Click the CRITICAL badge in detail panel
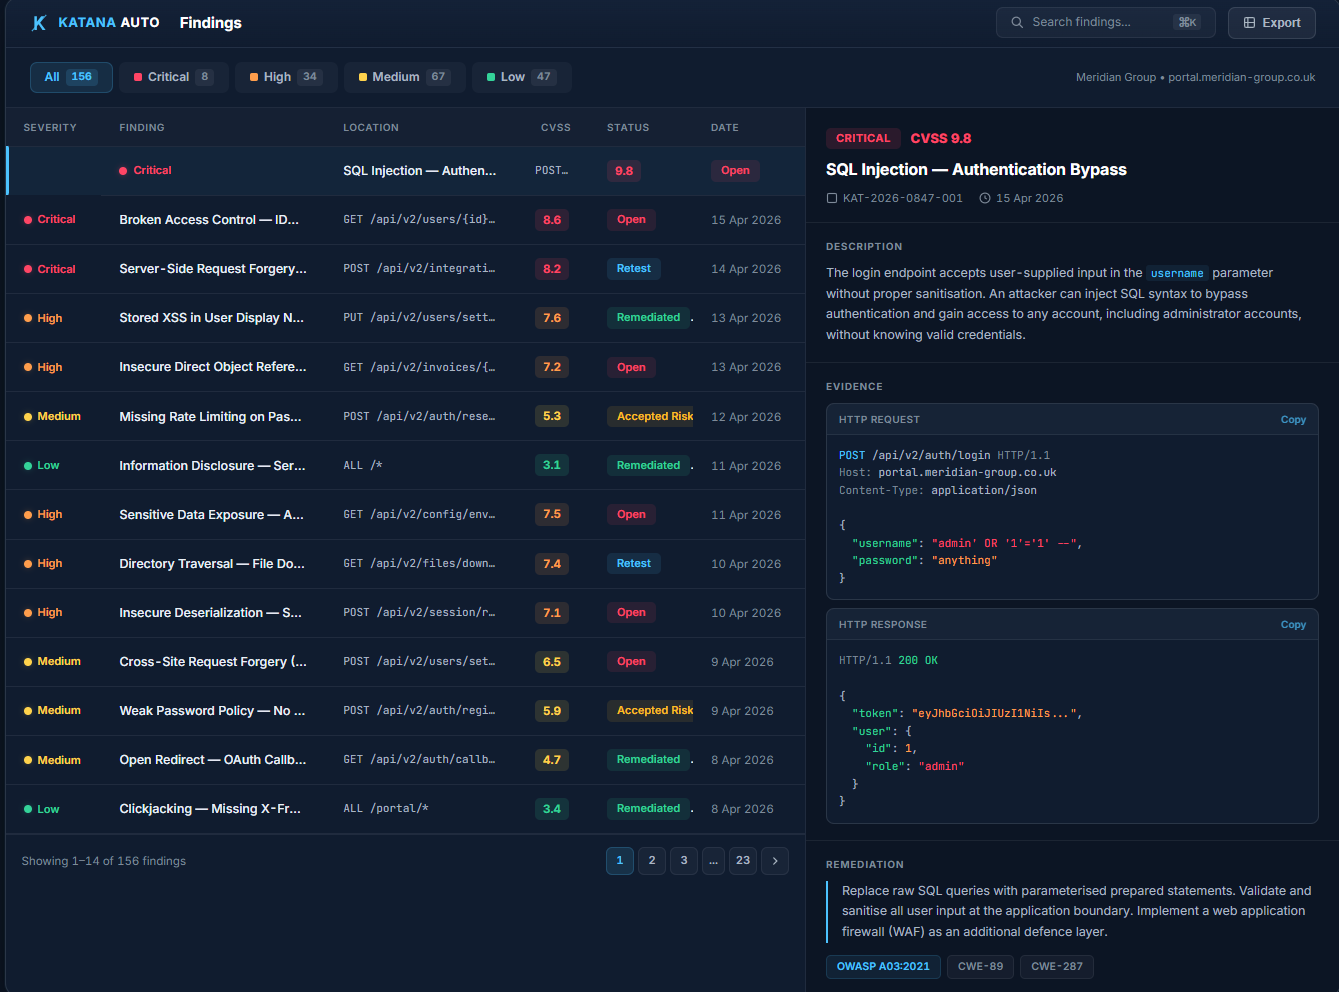The image size is (1339, 992). (863, 139)
